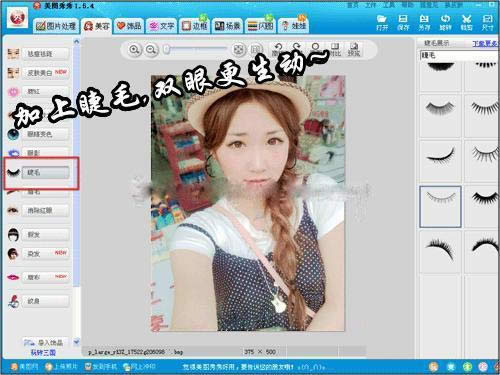Viewport: 500px width, 375px height.
Task: Open the 皮肤美白 skin whitening tool
Action: pyautogui.click(x=45, y=72)
